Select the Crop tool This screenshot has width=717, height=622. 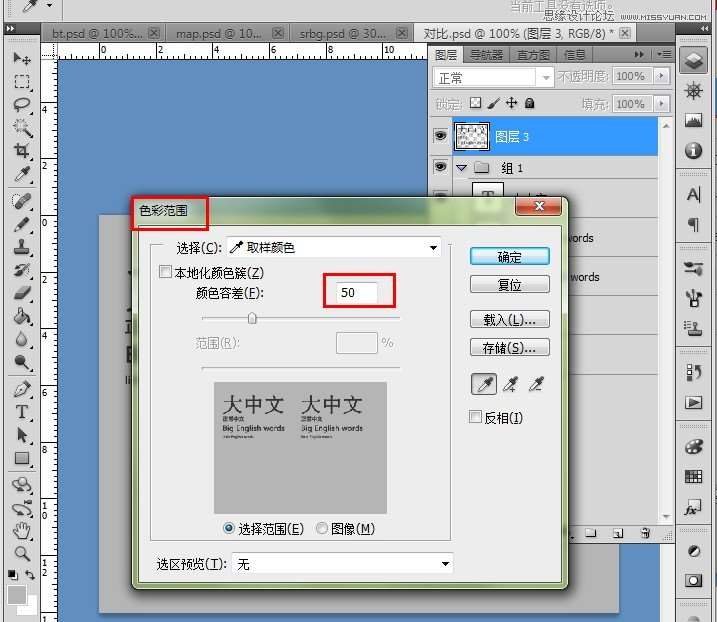pos(22,150)
